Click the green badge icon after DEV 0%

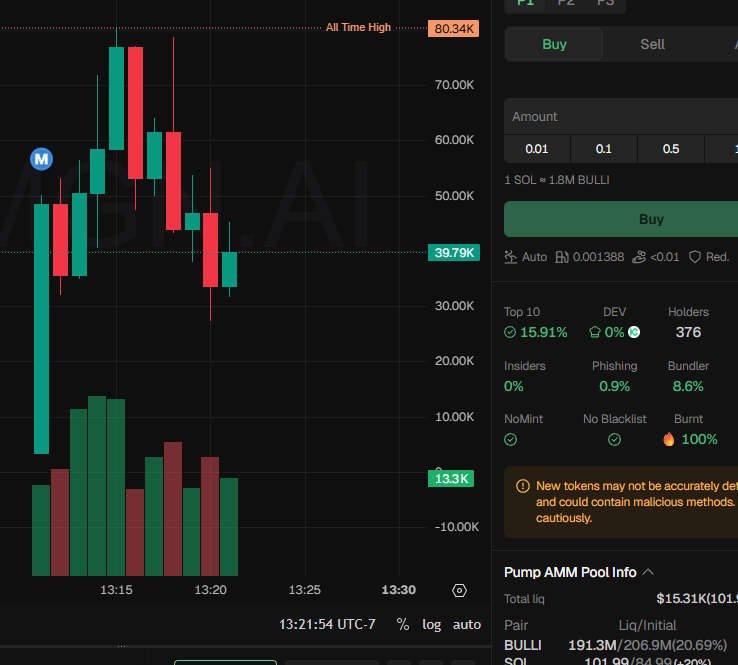click(634, 332)
